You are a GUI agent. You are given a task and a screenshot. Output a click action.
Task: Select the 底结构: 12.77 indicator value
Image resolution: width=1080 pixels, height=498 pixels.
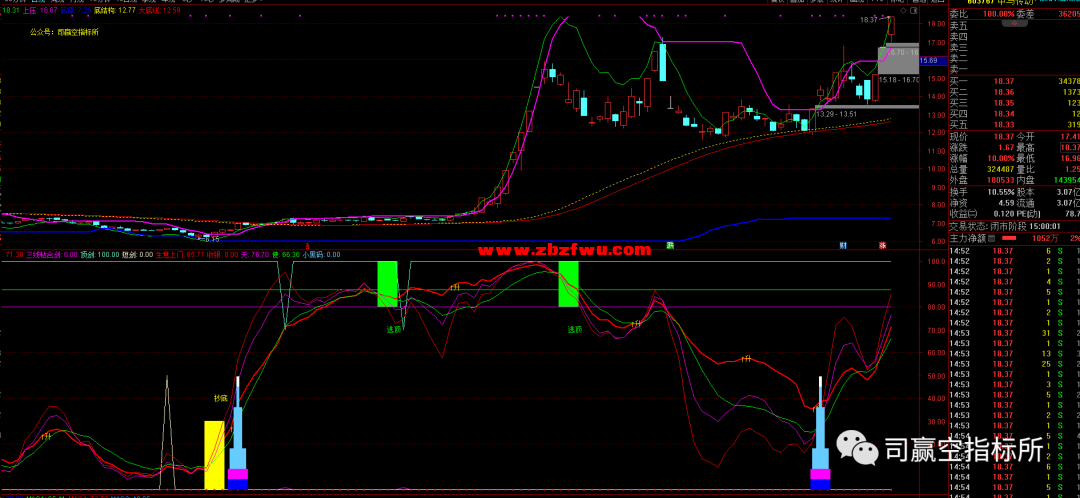coord(114,10)
